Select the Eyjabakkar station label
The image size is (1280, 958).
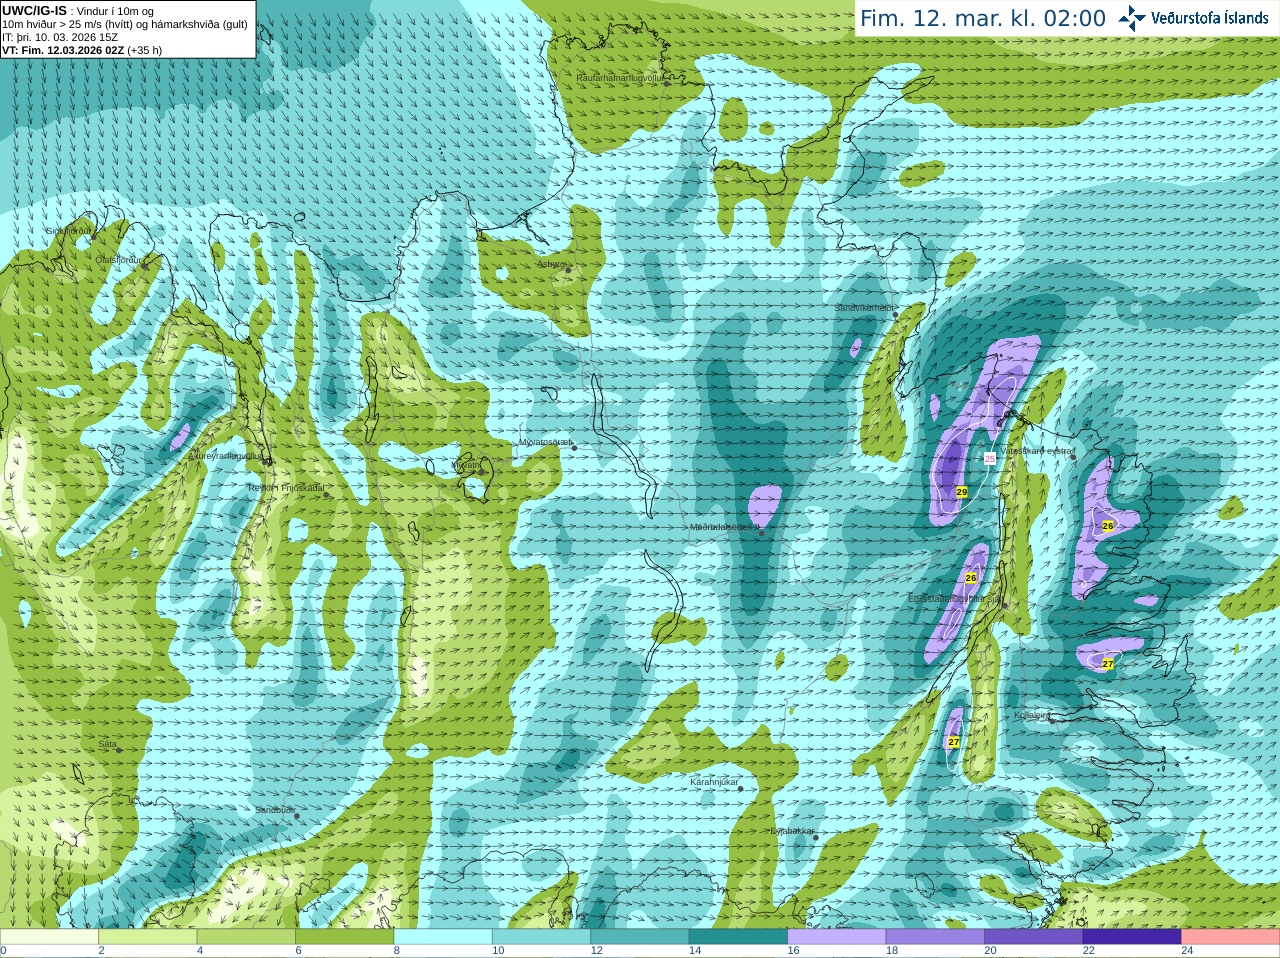click(x=792, y=830)
